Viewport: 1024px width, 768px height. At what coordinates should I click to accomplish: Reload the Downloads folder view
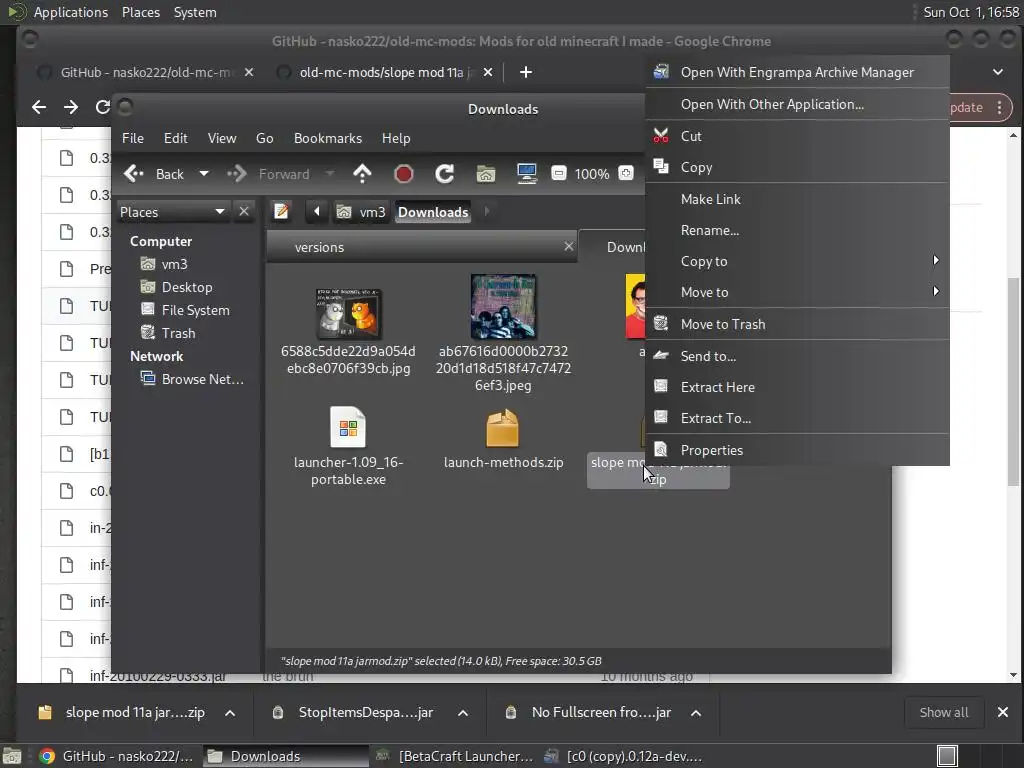[x=445, y=174]
